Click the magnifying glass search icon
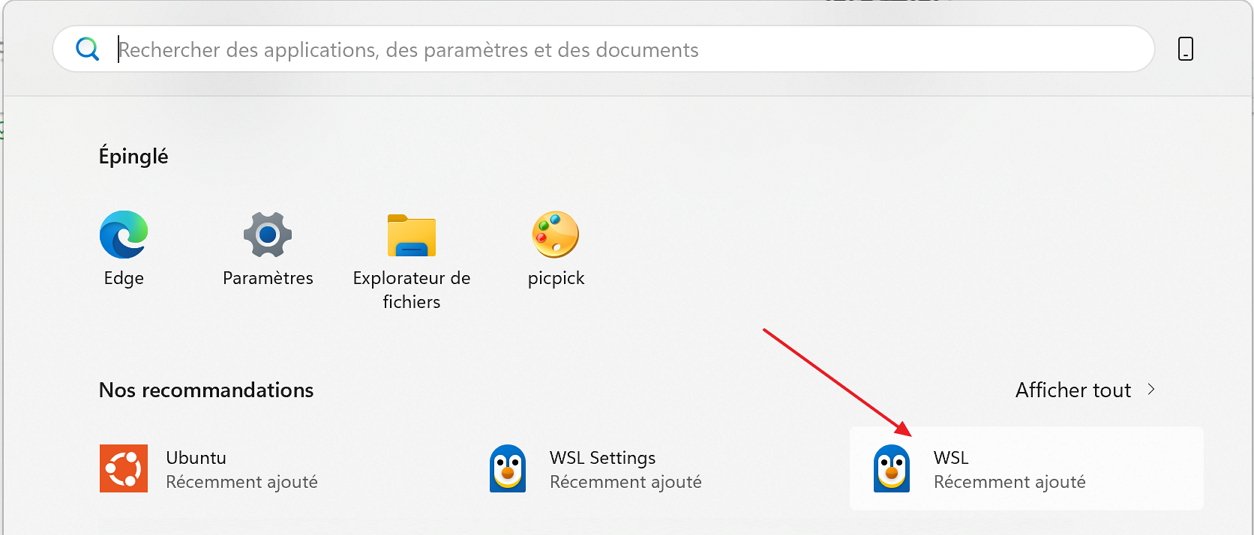 pos(88,49)
